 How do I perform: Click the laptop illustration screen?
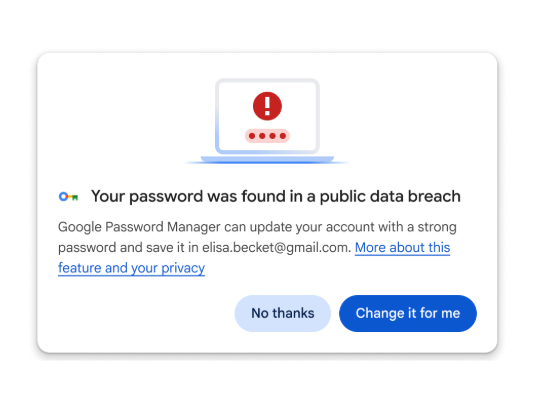click(267, 116)
